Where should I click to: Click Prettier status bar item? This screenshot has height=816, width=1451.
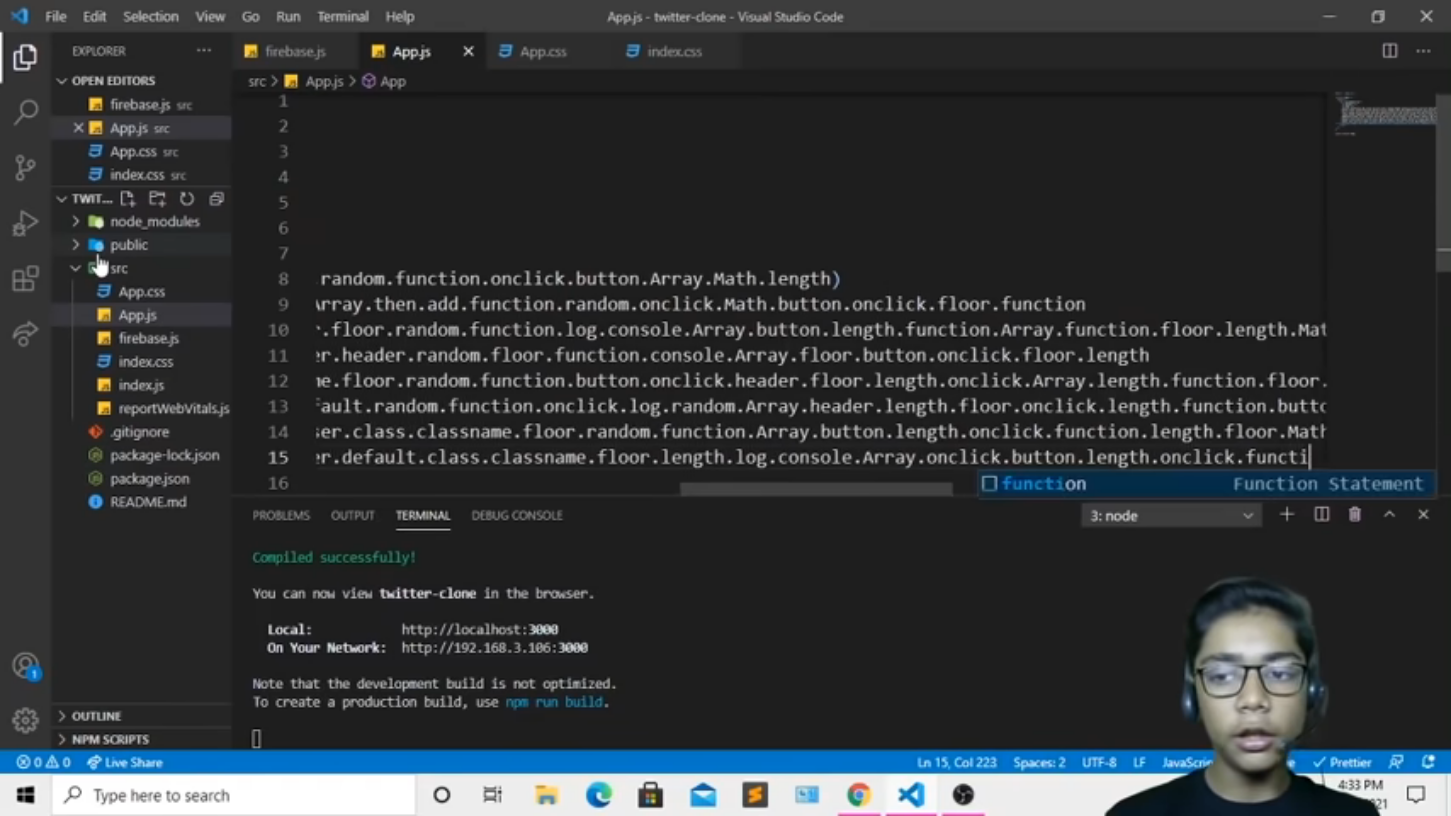1342,762
